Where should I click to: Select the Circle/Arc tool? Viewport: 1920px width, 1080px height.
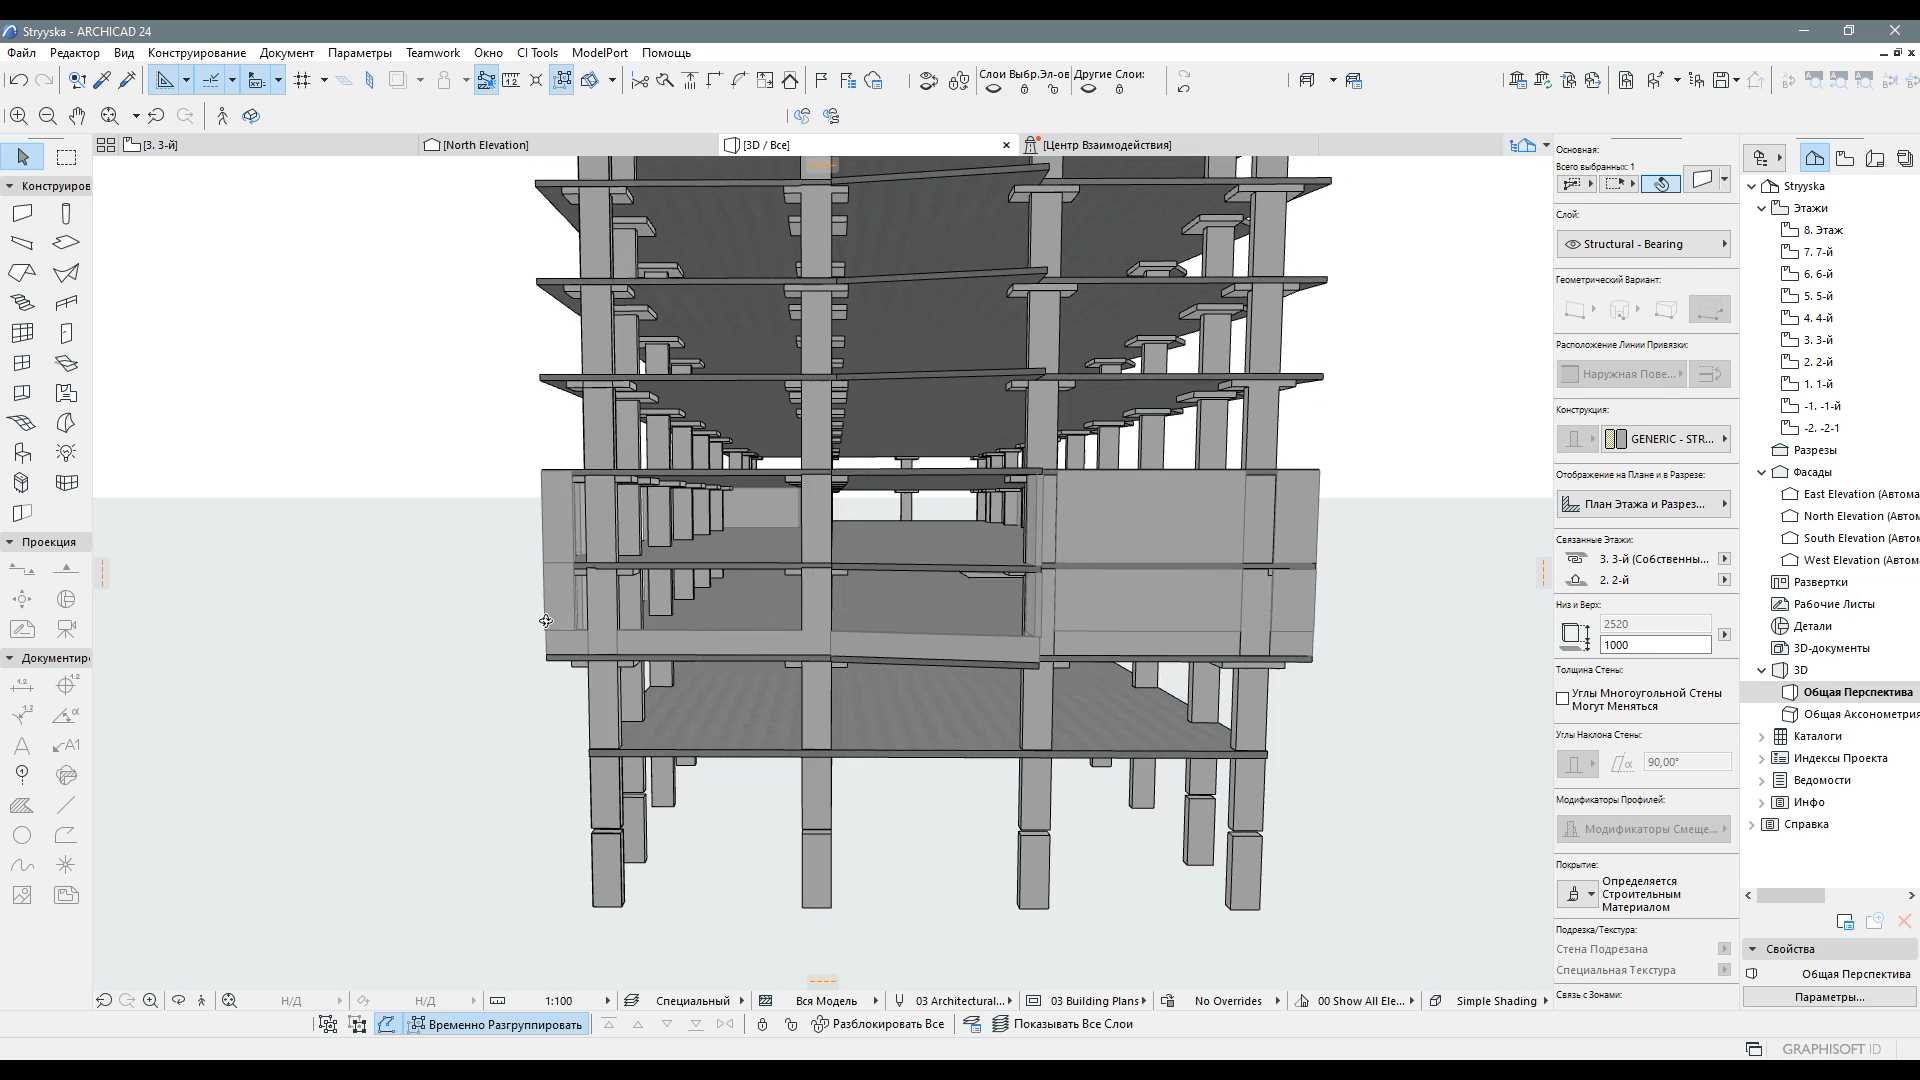22,835
